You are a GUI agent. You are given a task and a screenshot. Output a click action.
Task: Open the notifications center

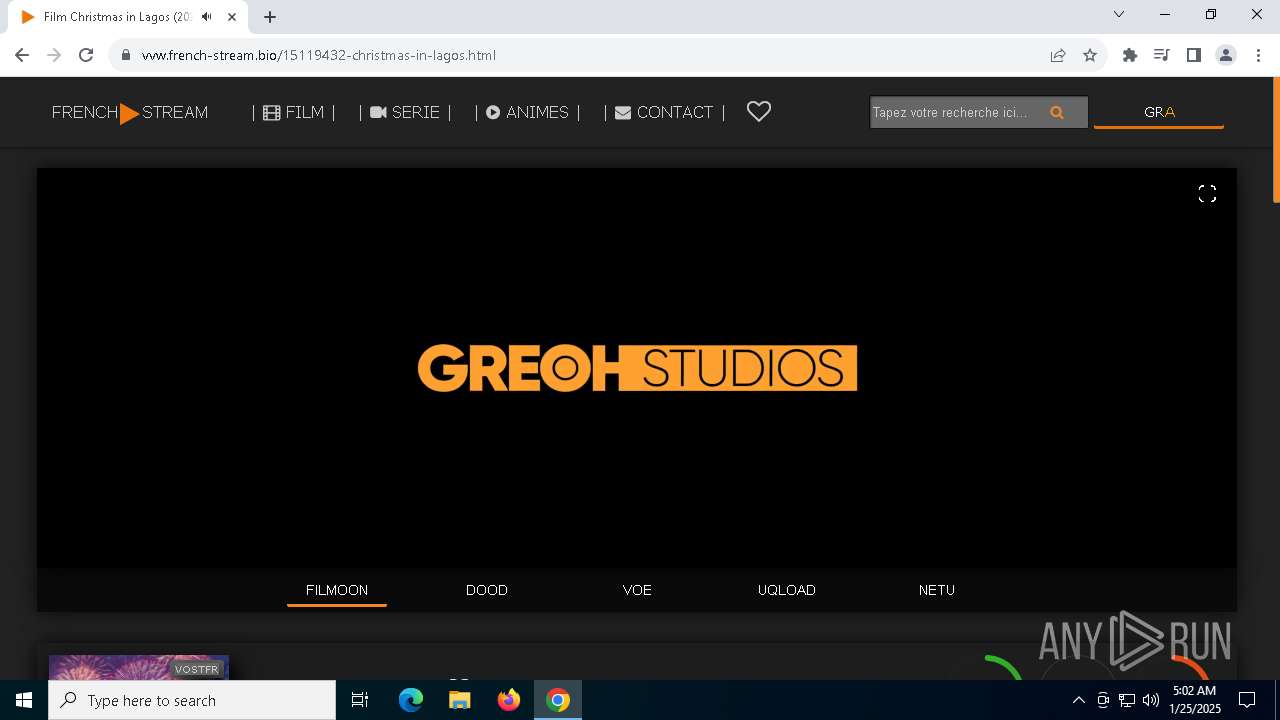point(1247,700)
